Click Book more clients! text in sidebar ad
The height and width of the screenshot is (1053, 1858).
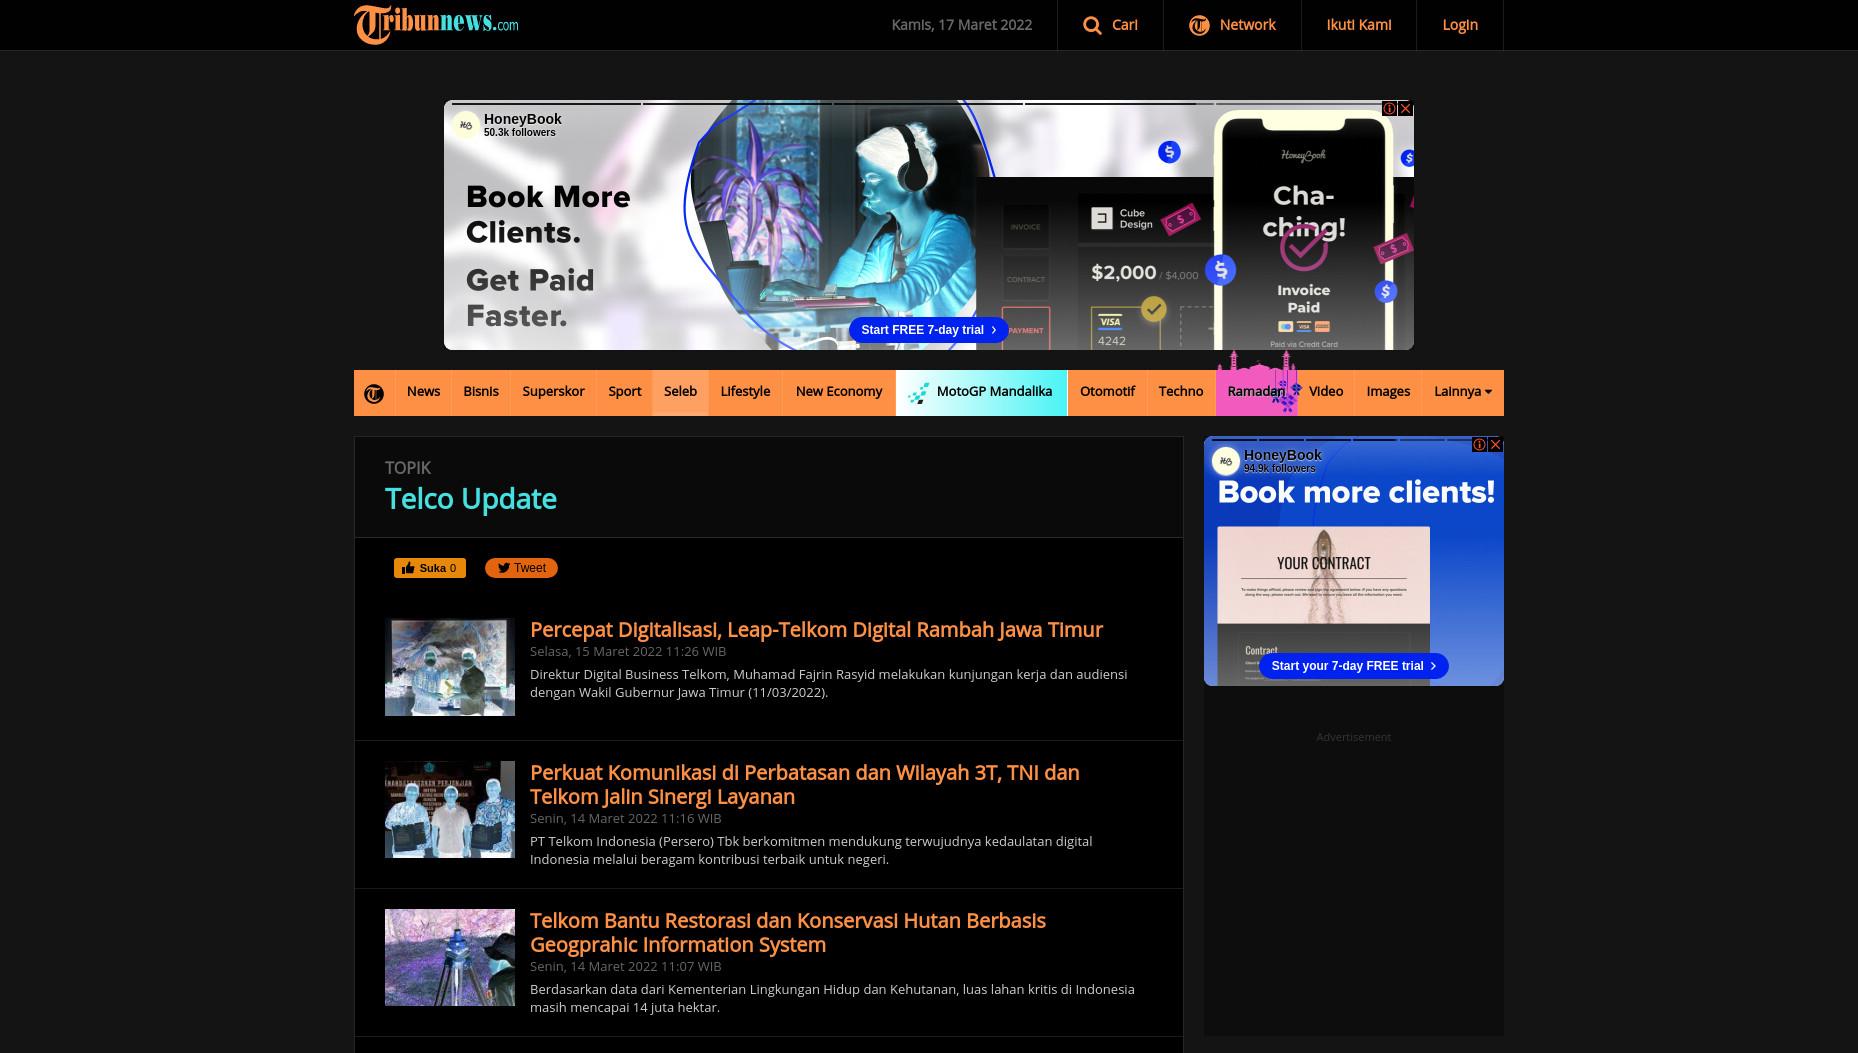pos(1356,492)
